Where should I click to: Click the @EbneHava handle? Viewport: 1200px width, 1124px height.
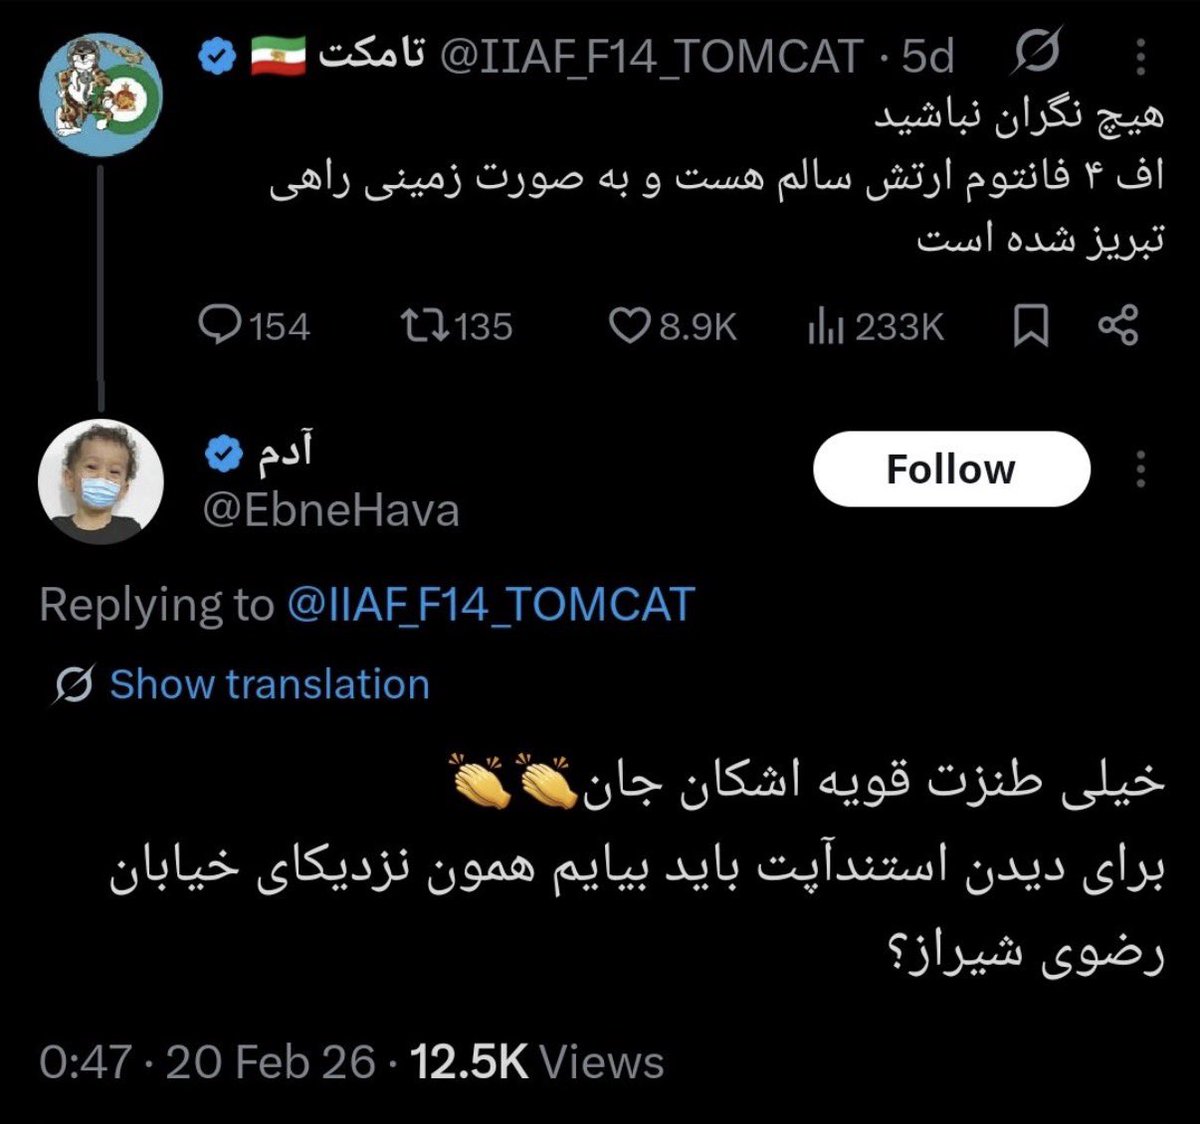click(331, 511)
